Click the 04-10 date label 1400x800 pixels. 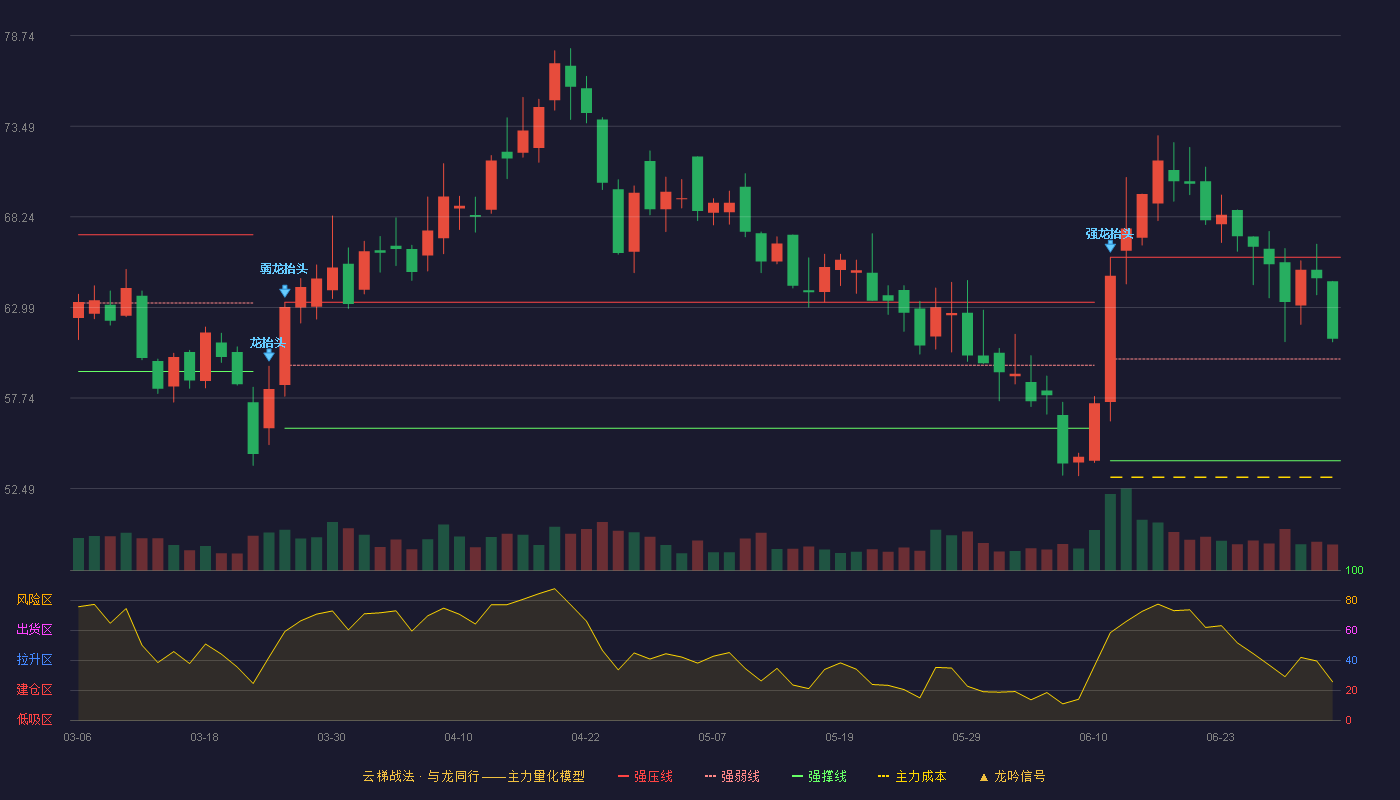click(458, 737)
